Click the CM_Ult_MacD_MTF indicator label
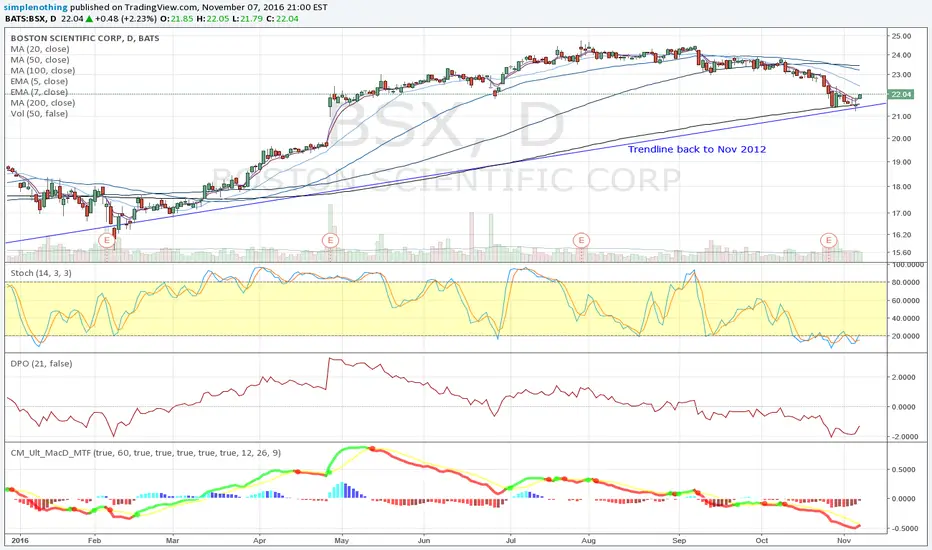932x550 pixels. pos(146,453)
